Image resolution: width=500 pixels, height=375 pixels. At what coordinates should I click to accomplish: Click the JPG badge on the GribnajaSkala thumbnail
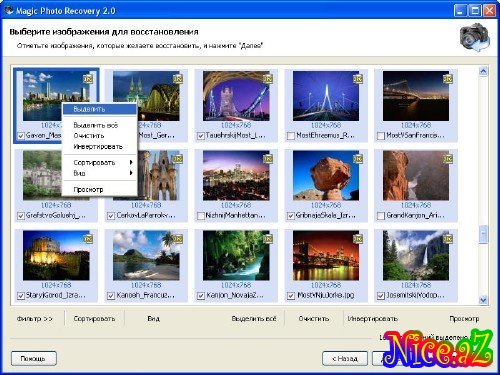coord(358,159)
